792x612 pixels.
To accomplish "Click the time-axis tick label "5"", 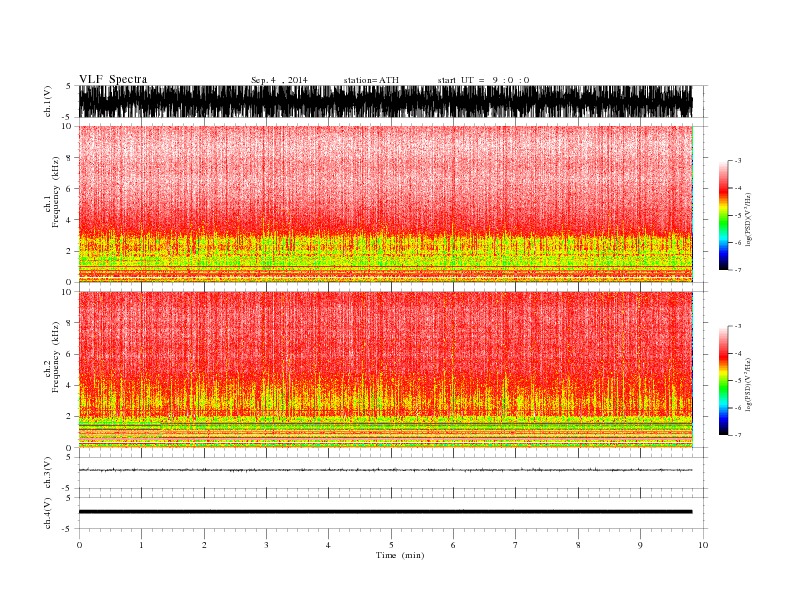I will [x=391, y=545].
